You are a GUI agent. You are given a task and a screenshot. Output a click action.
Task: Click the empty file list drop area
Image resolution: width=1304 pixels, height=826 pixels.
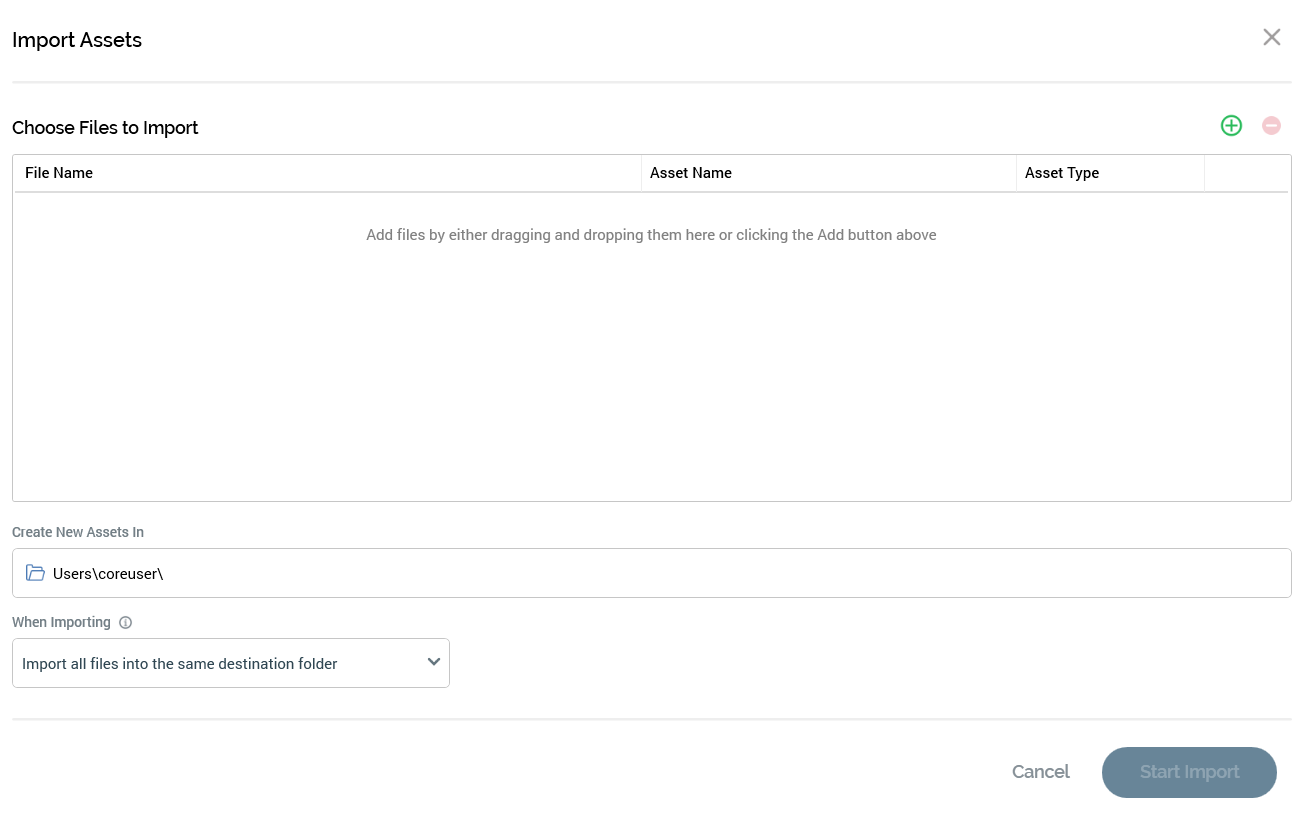[651, 380]
